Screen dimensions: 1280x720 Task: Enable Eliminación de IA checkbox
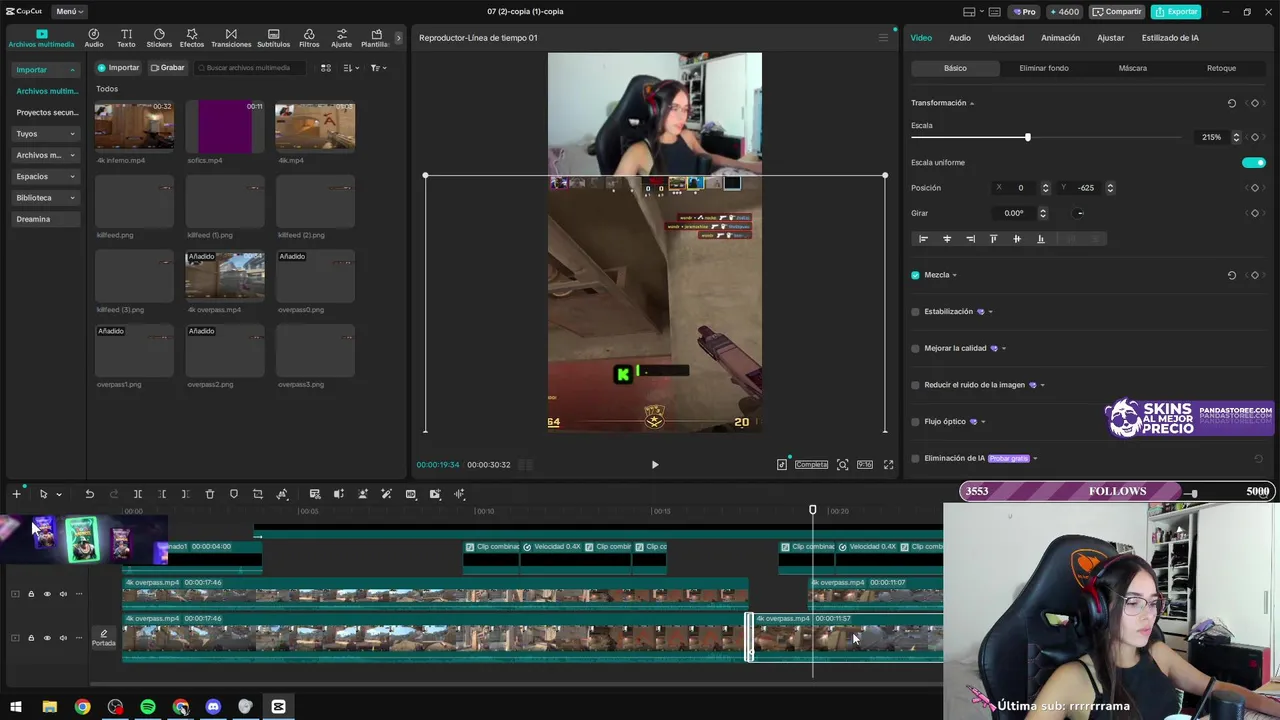[915, 458]
